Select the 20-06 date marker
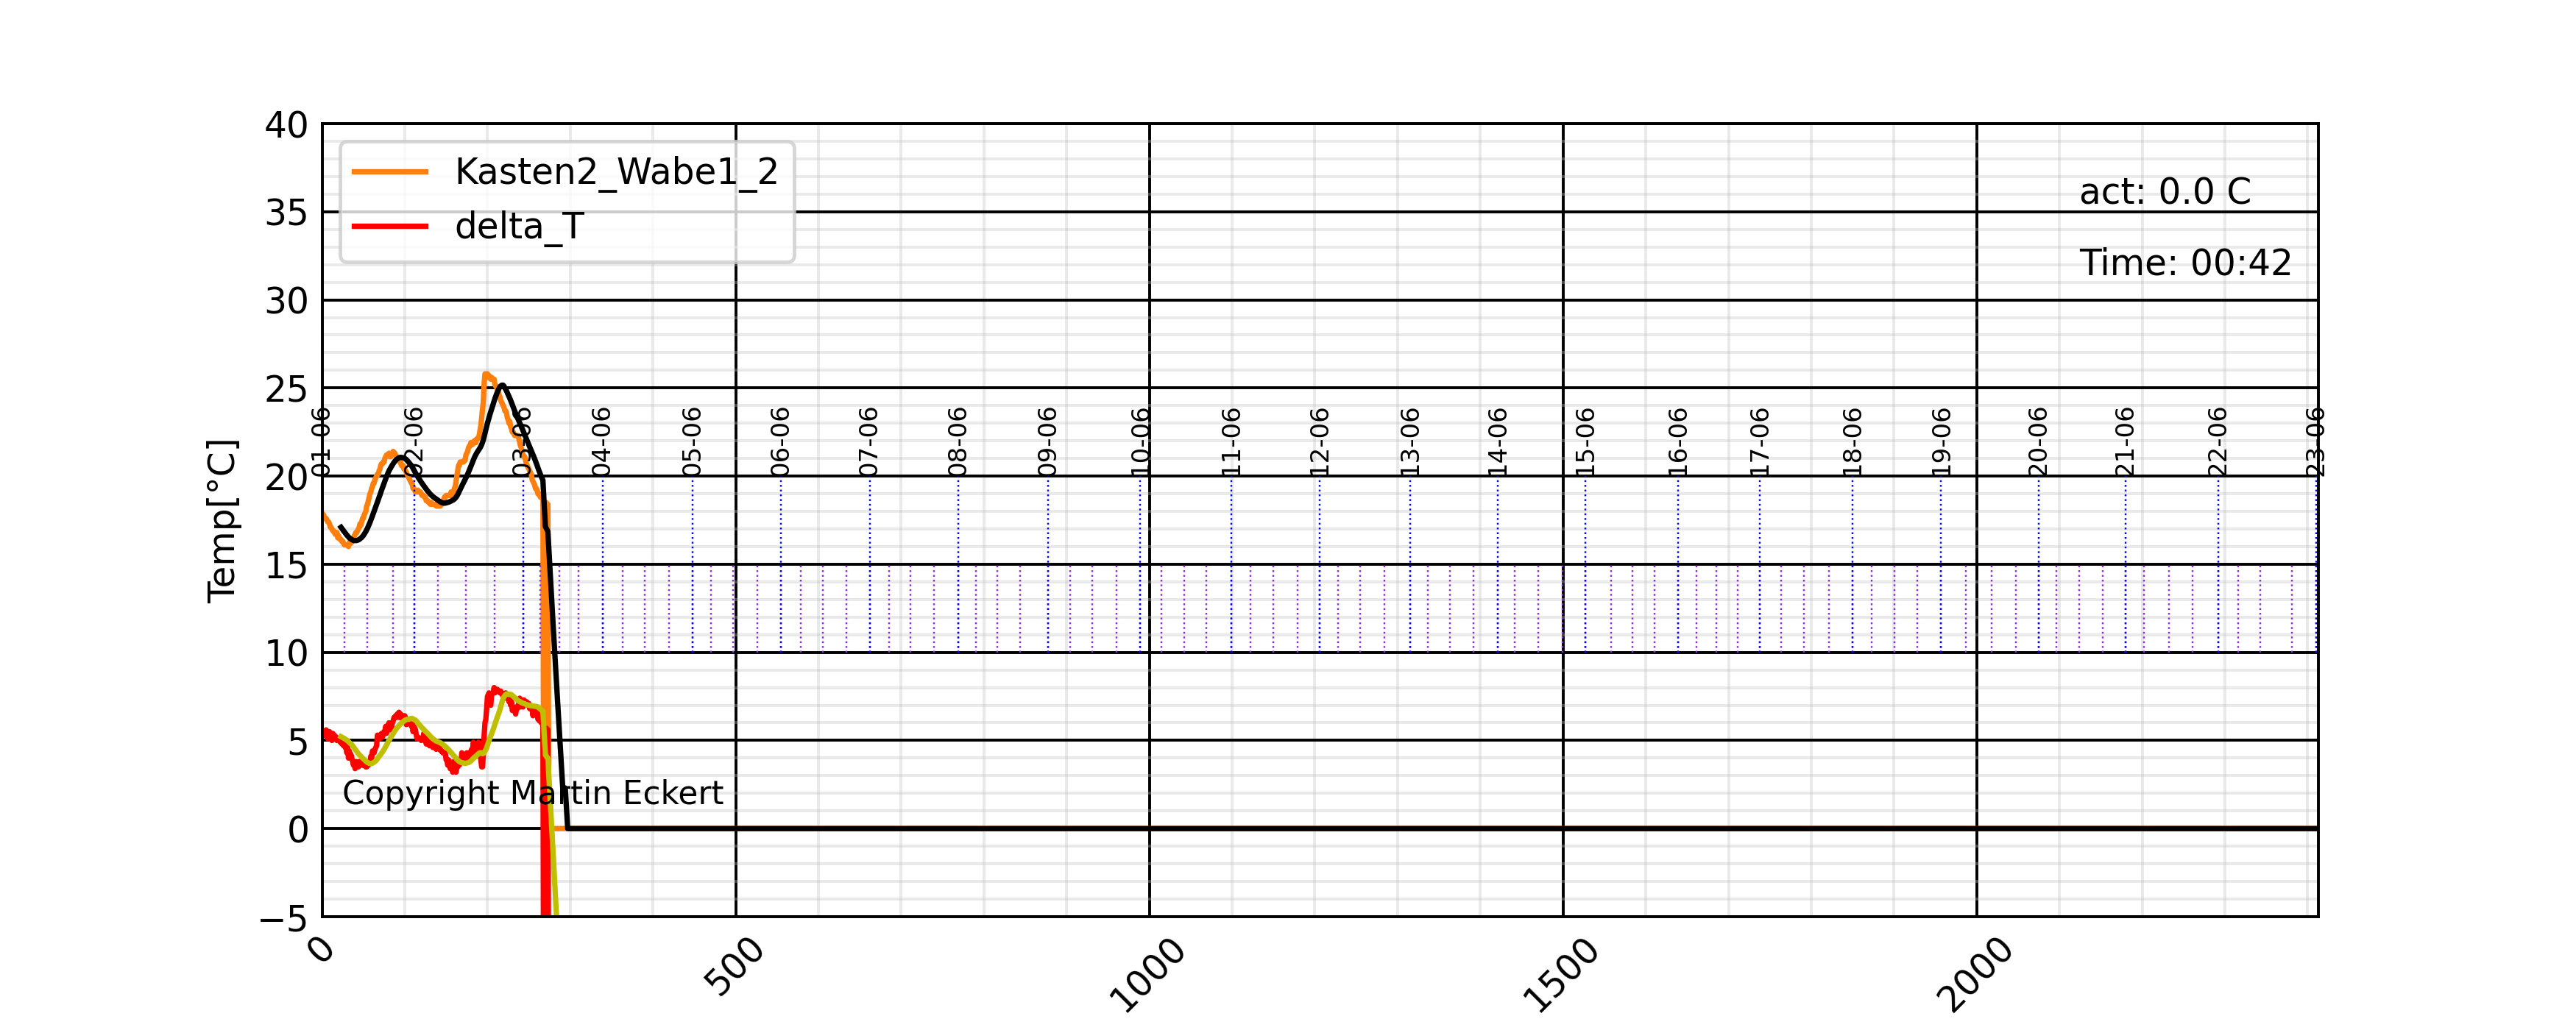 2037,441
